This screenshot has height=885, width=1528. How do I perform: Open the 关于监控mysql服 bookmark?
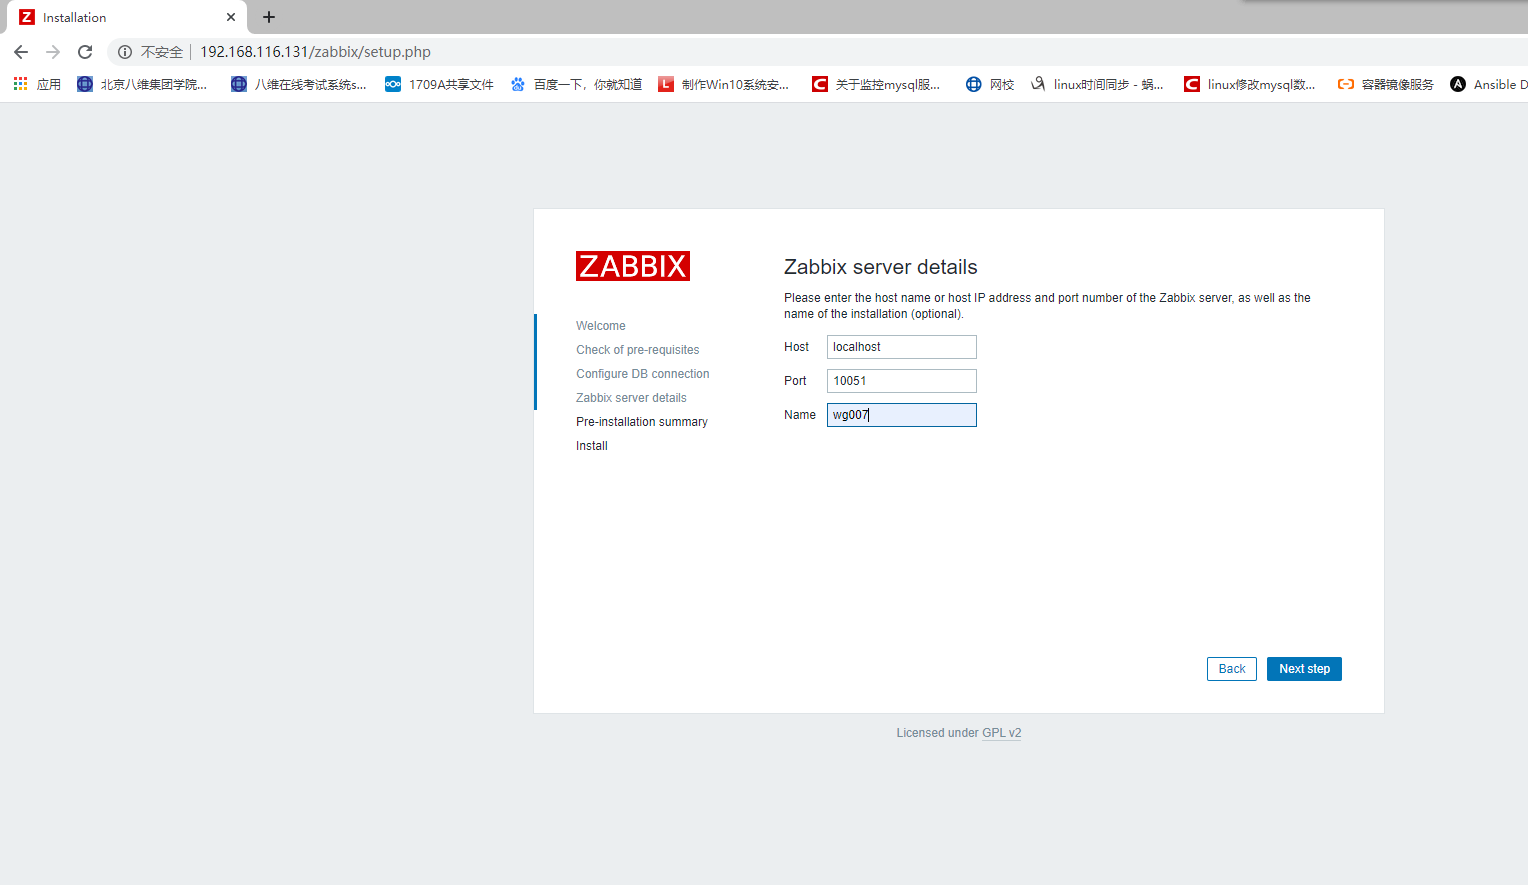point(876,85)
